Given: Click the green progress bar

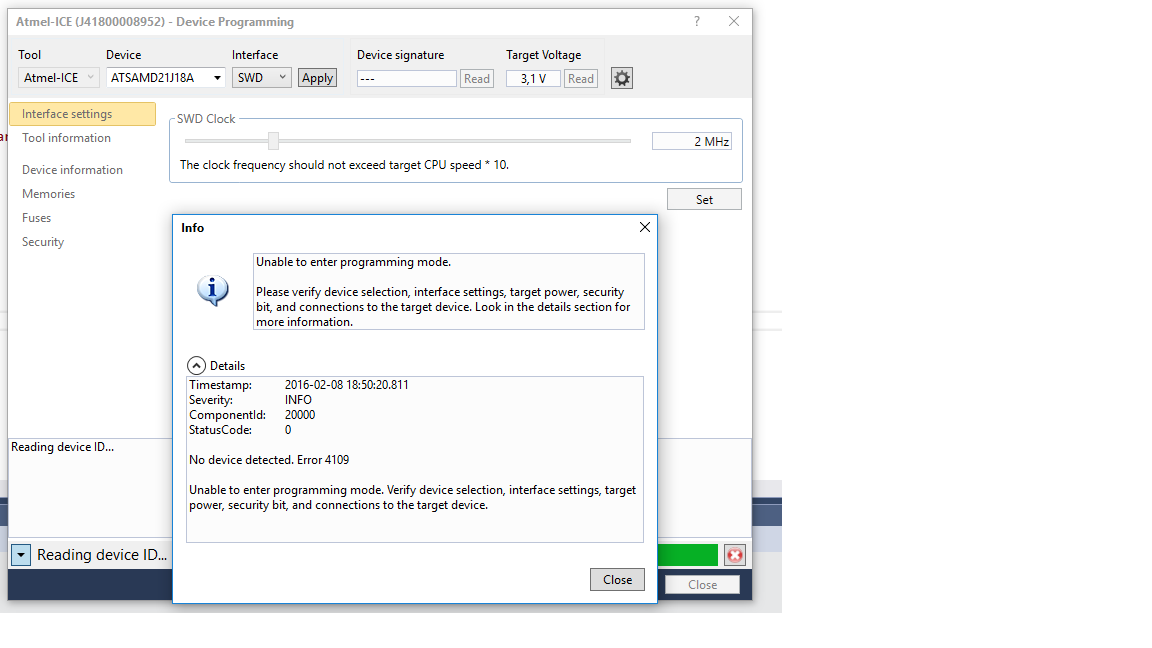Looking at the screenshot, I should (x=688, y=555).
